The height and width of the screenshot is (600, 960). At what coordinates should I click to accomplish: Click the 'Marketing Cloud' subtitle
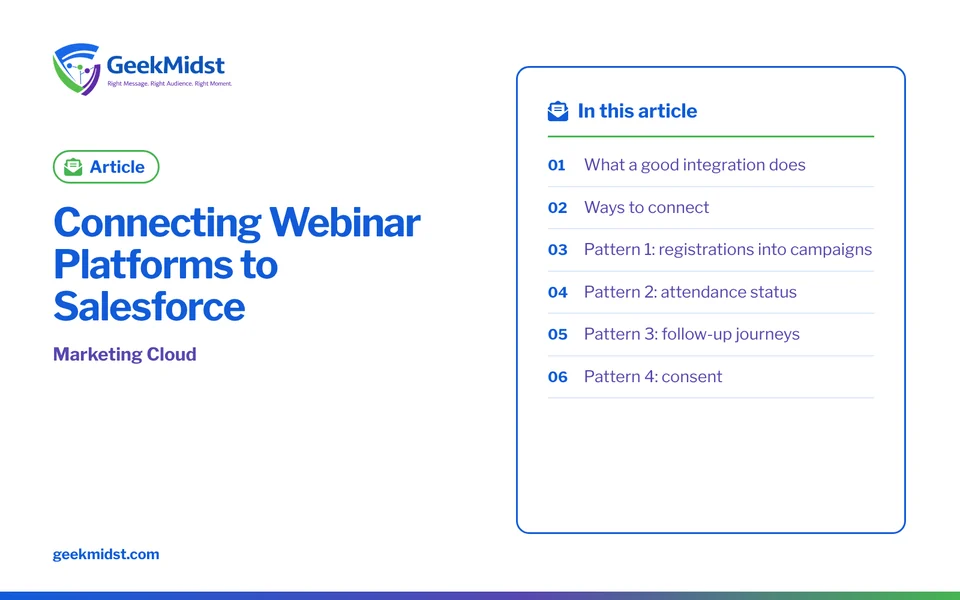tap(124, 354)
